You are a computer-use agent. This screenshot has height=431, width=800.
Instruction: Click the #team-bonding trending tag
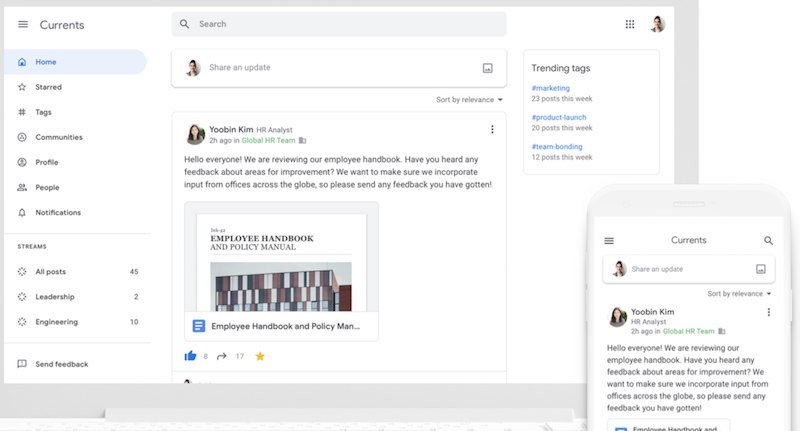pyautogui.click(x=557, y=147)
